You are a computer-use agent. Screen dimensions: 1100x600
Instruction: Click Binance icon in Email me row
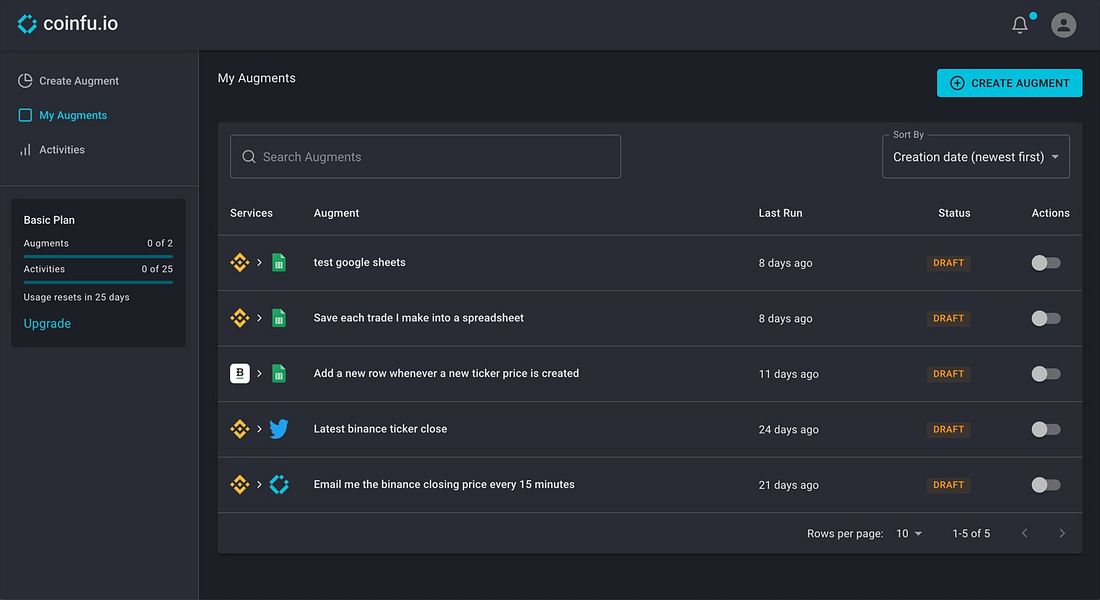click(240, 484)
